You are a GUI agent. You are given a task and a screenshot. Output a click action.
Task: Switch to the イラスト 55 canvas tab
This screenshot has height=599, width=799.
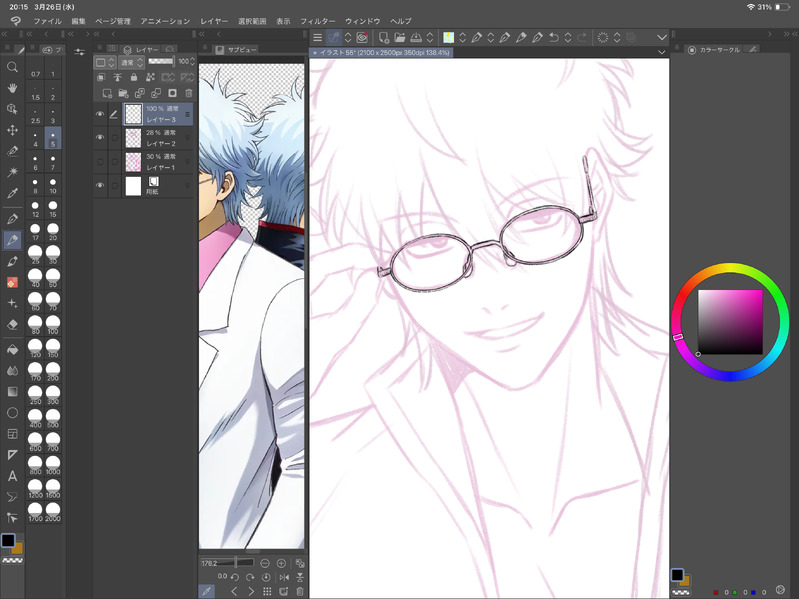tap(381, 52)
